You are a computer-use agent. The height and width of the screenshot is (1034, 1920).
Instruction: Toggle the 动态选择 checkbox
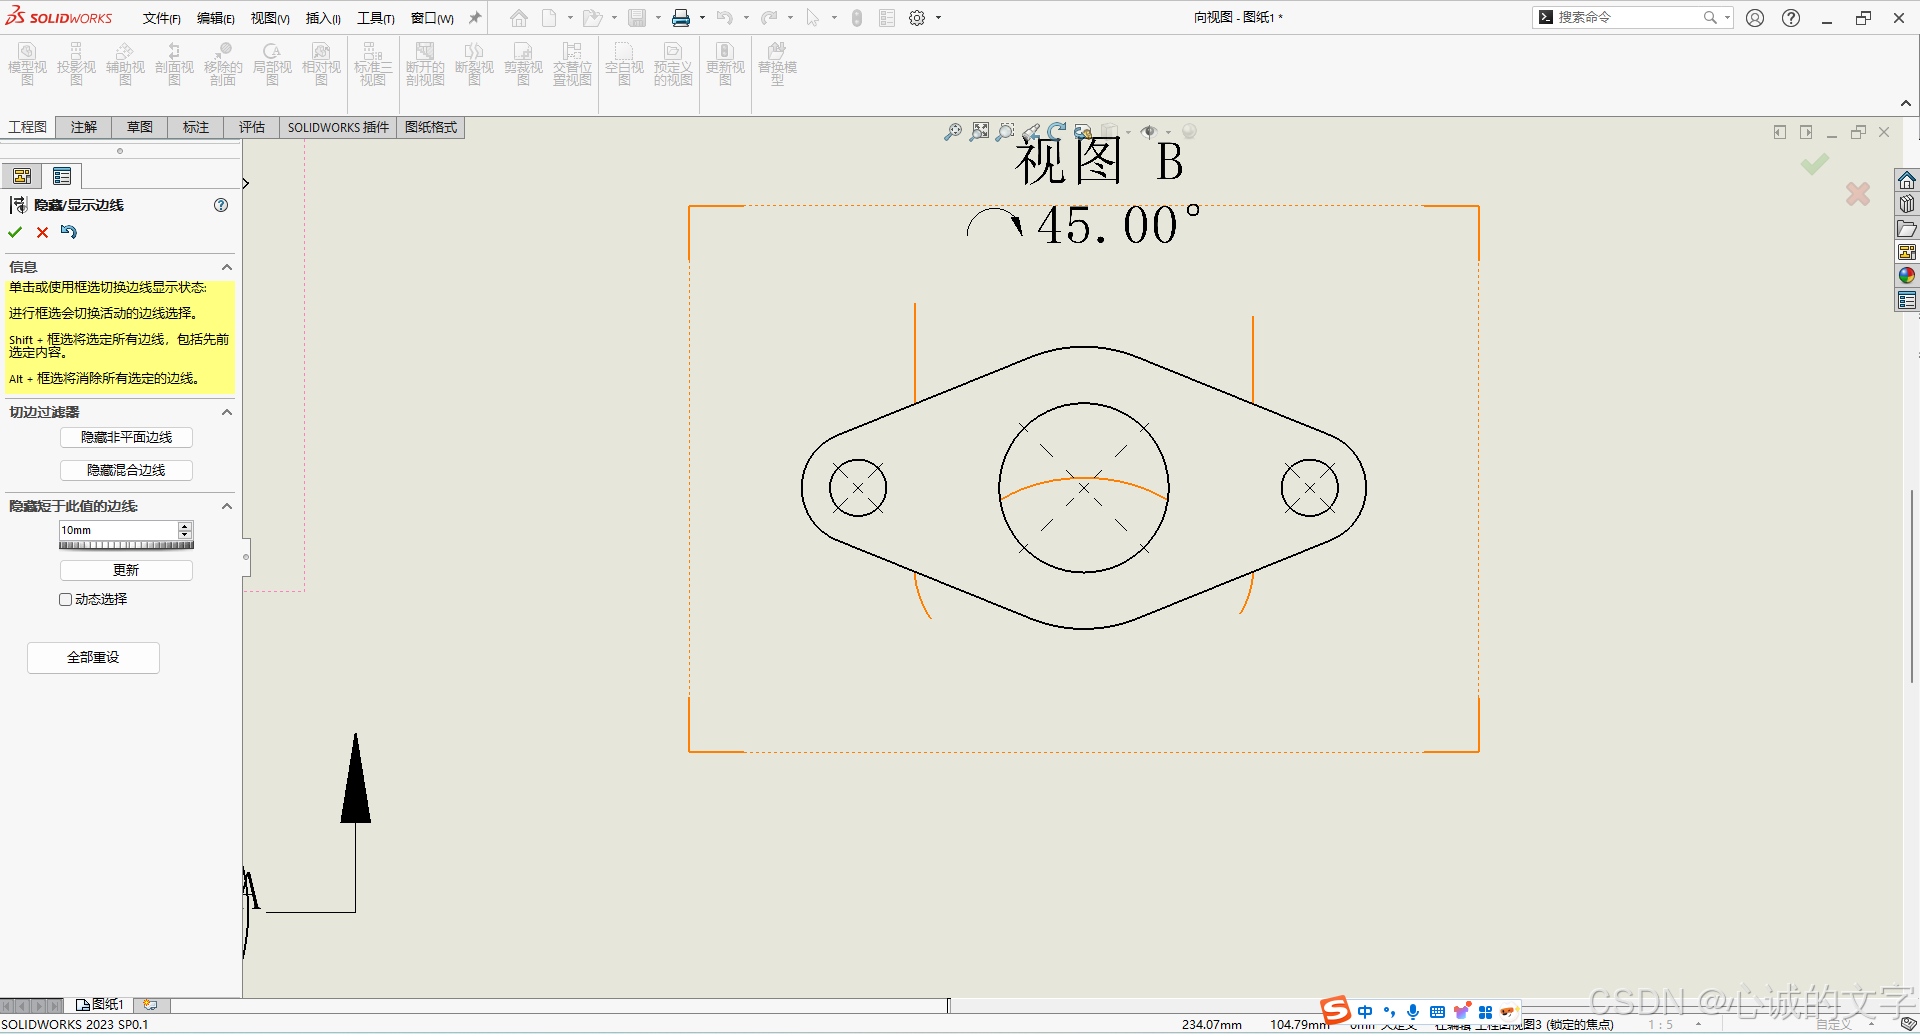(65, 600)
